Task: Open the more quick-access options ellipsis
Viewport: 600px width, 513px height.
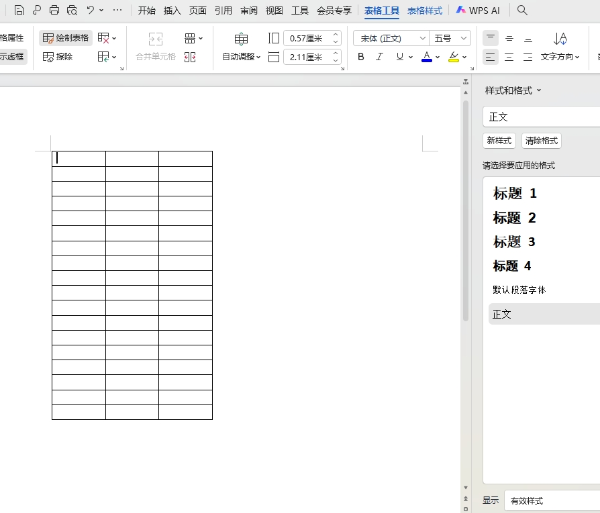Action: point(117,10)
